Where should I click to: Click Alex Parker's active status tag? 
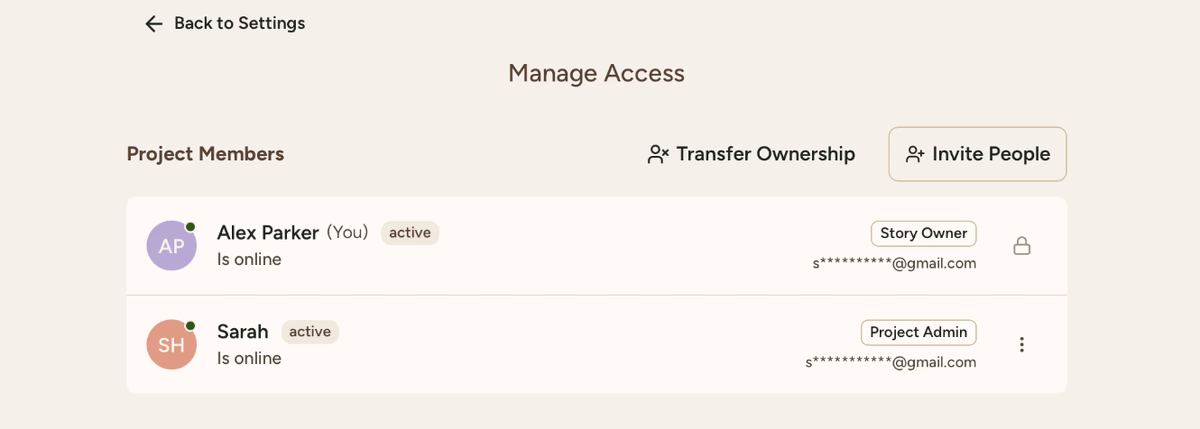(410, 233)
